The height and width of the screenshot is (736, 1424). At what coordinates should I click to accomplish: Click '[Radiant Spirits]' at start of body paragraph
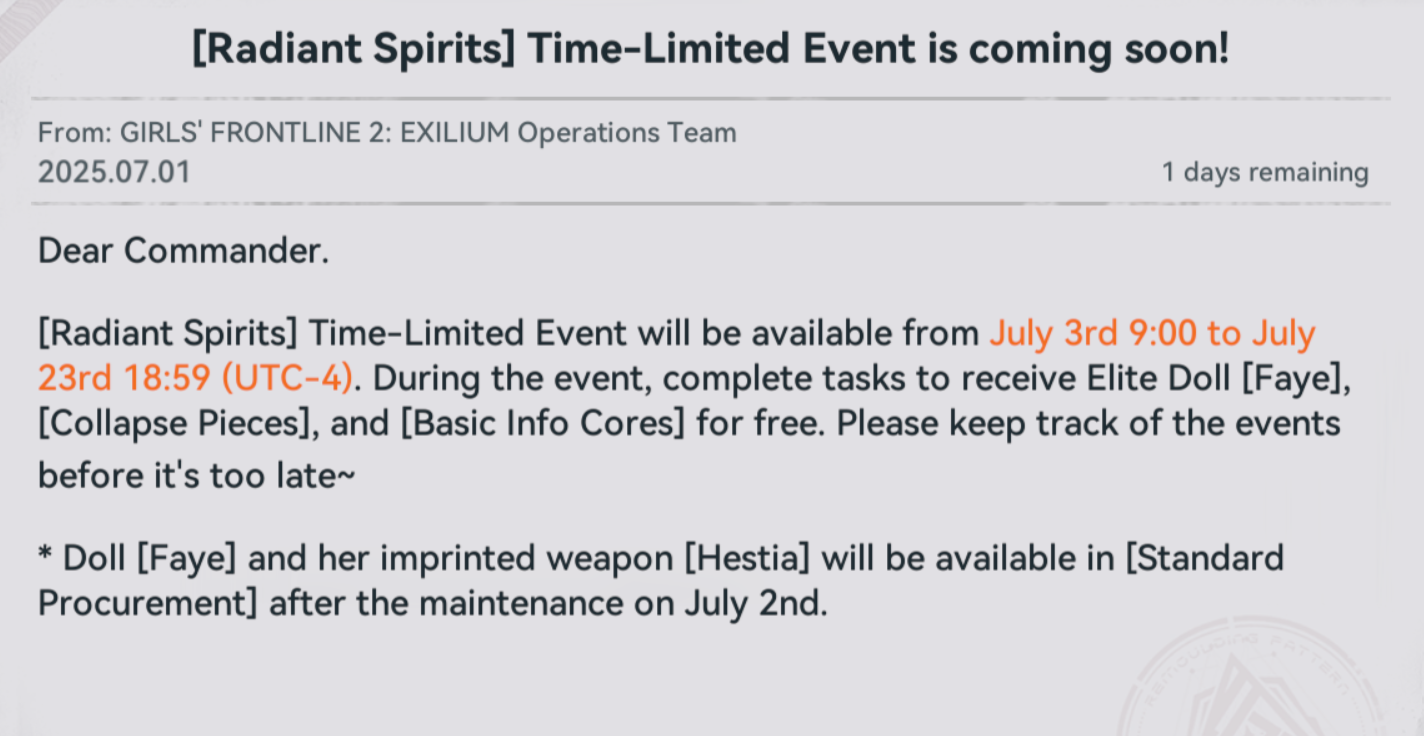[169, 333]
